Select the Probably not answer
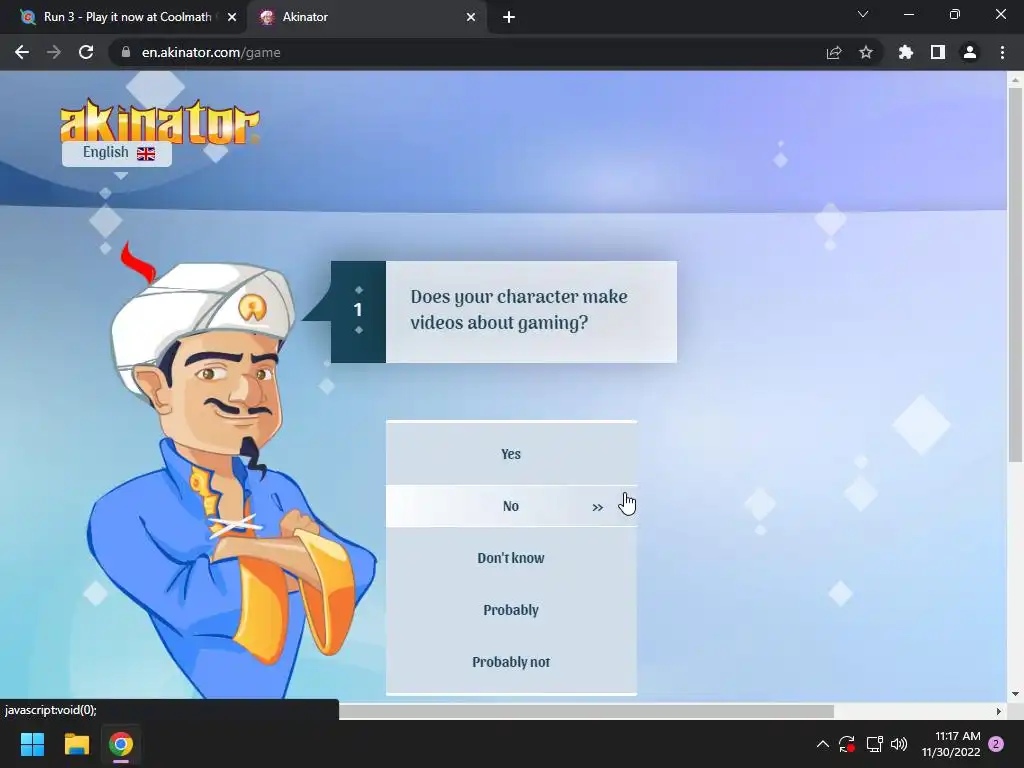Screen dimensions: 1024x768 coord(511,662)
